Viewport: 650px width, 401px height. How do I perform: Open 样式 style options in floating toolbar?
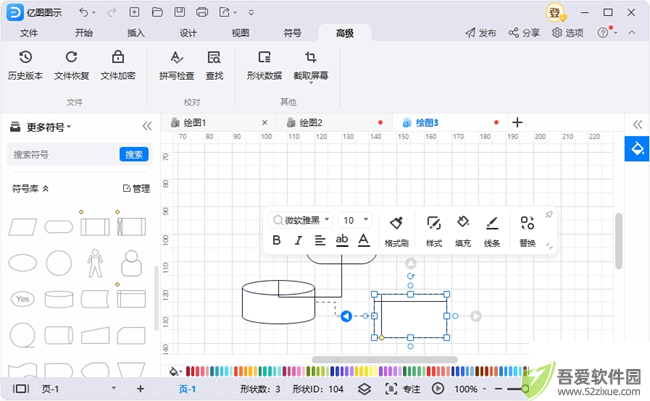click(434, 231)
